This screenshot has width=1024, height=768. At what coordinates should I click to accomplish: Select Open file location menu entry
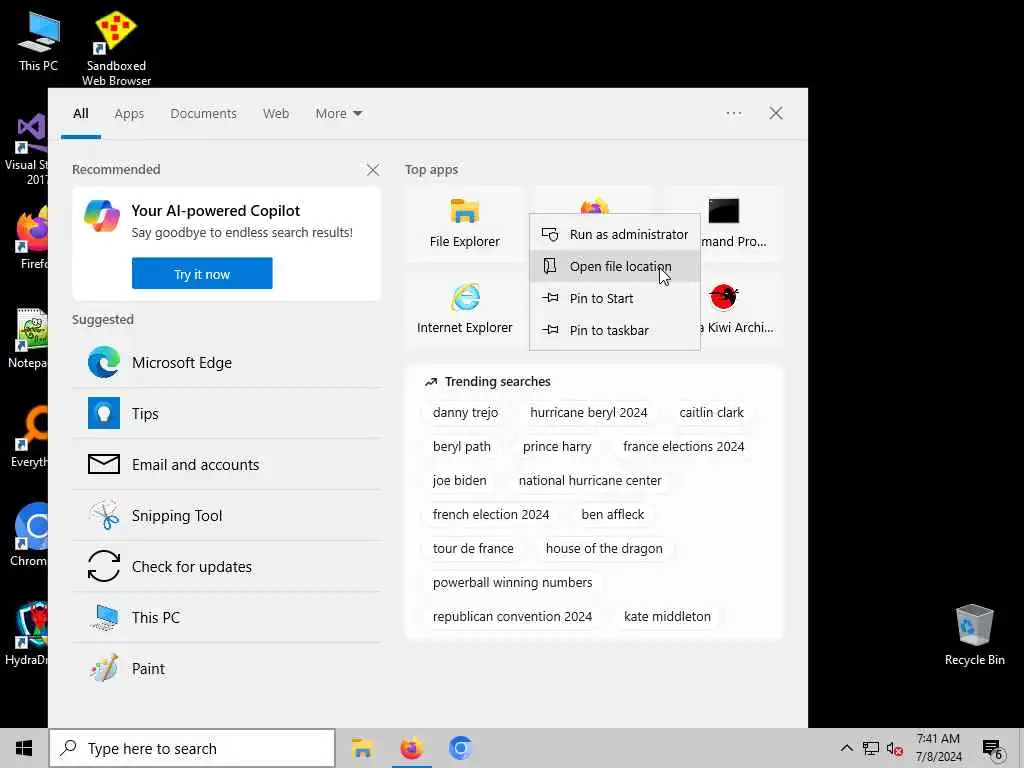pyautogui.click(x=615, y=266)
